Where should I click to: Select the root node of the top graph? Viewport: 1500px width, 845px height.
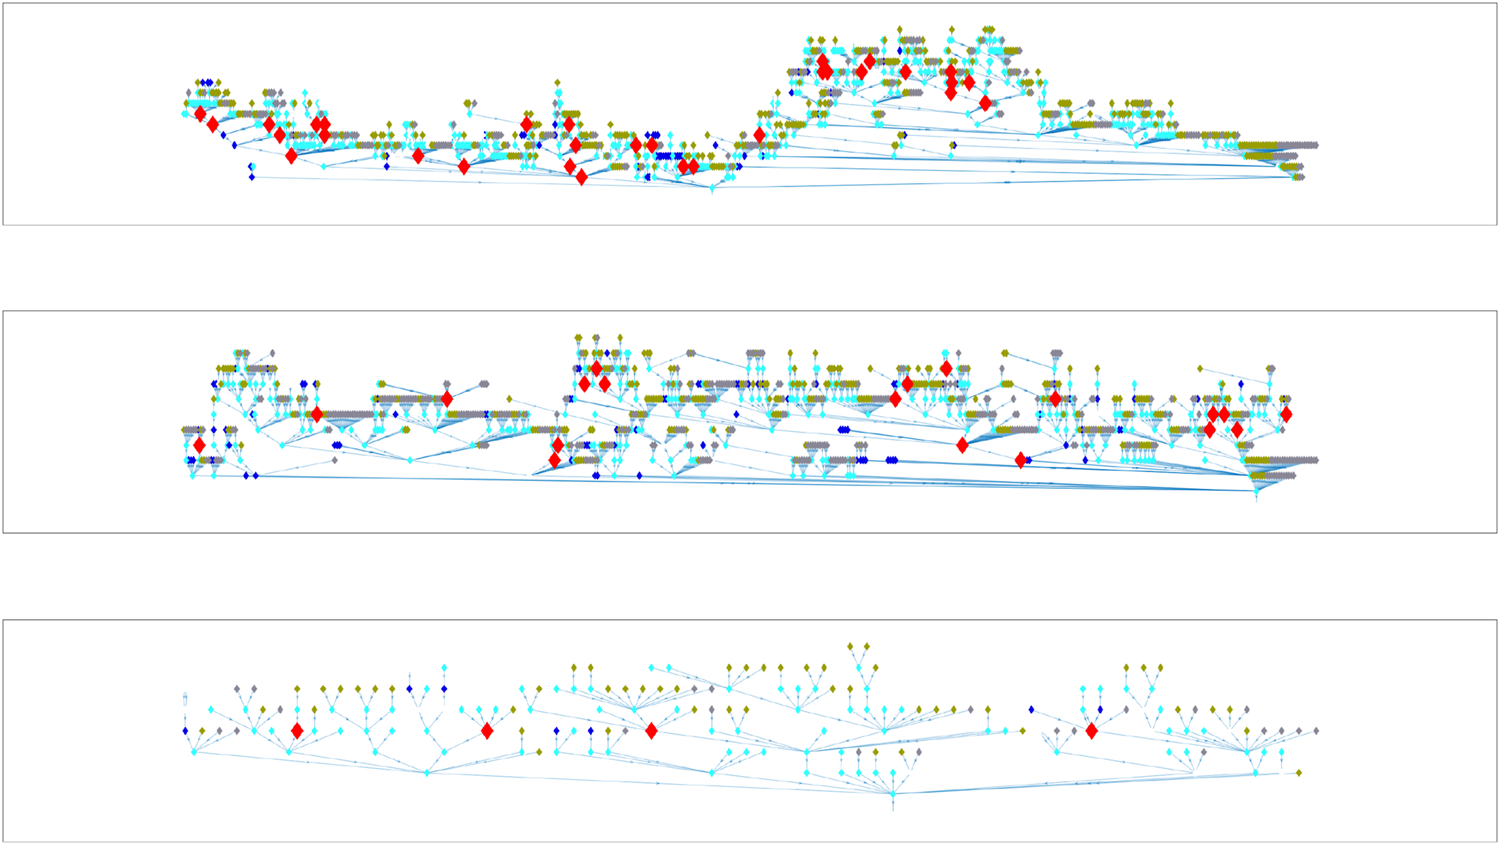(x=712, y=188)
